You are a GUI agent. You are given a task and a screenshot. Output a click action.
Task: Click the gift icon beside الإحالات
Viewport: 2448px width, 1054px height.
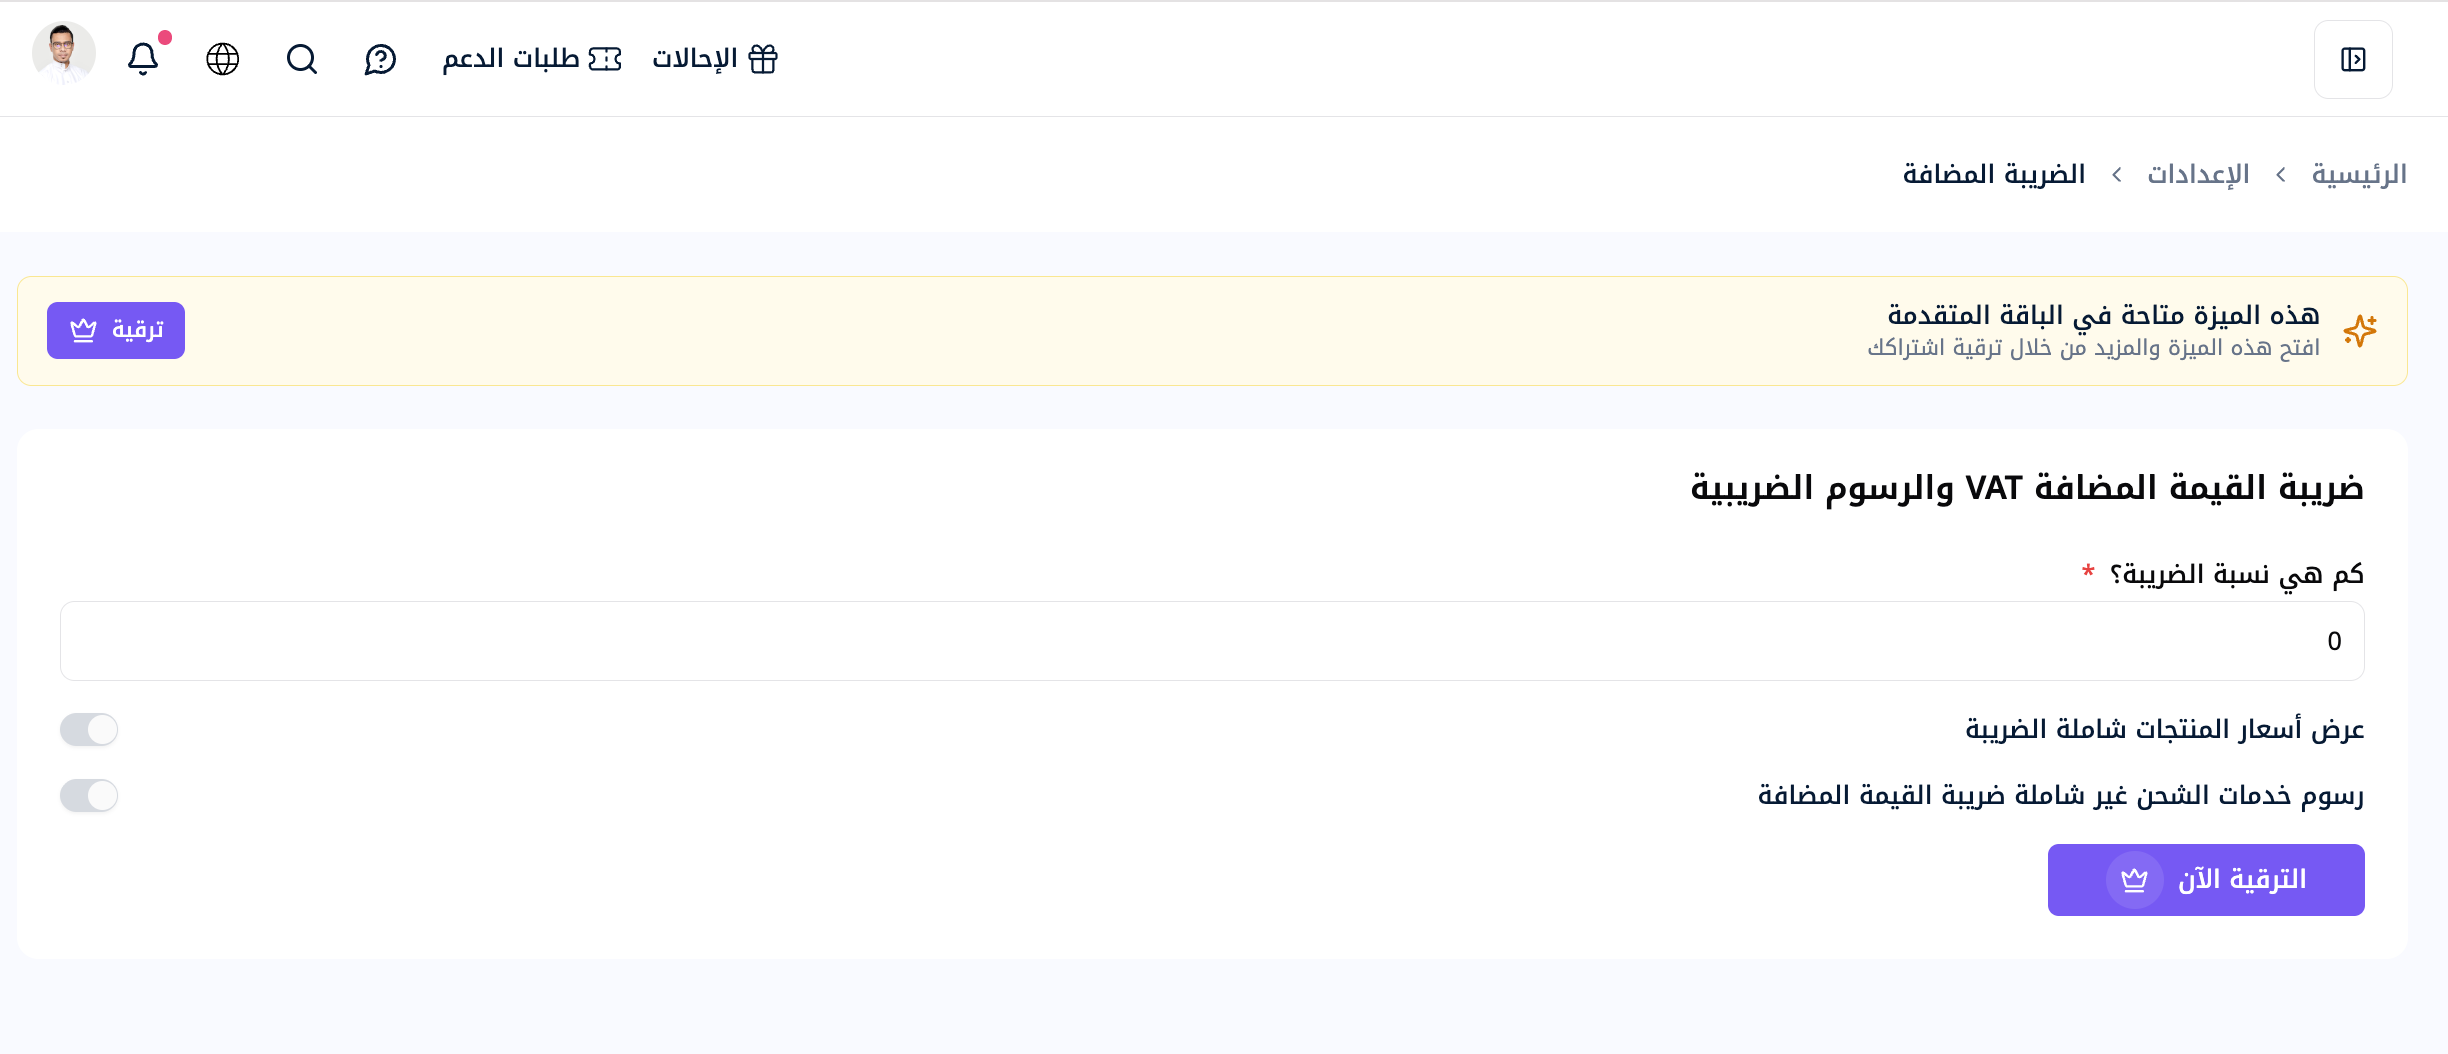pos(763,59)
